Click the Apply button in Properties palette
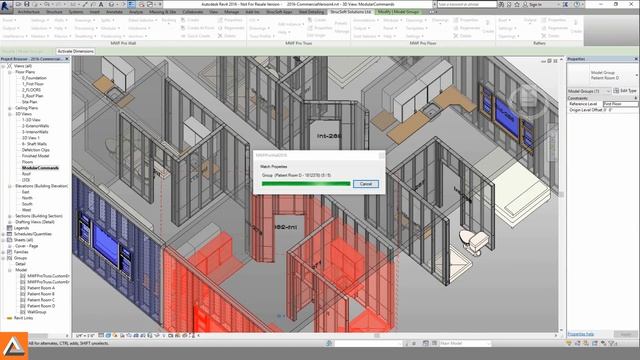The height and width of the screenshot is (360, 640). click(x=626, y=334)
